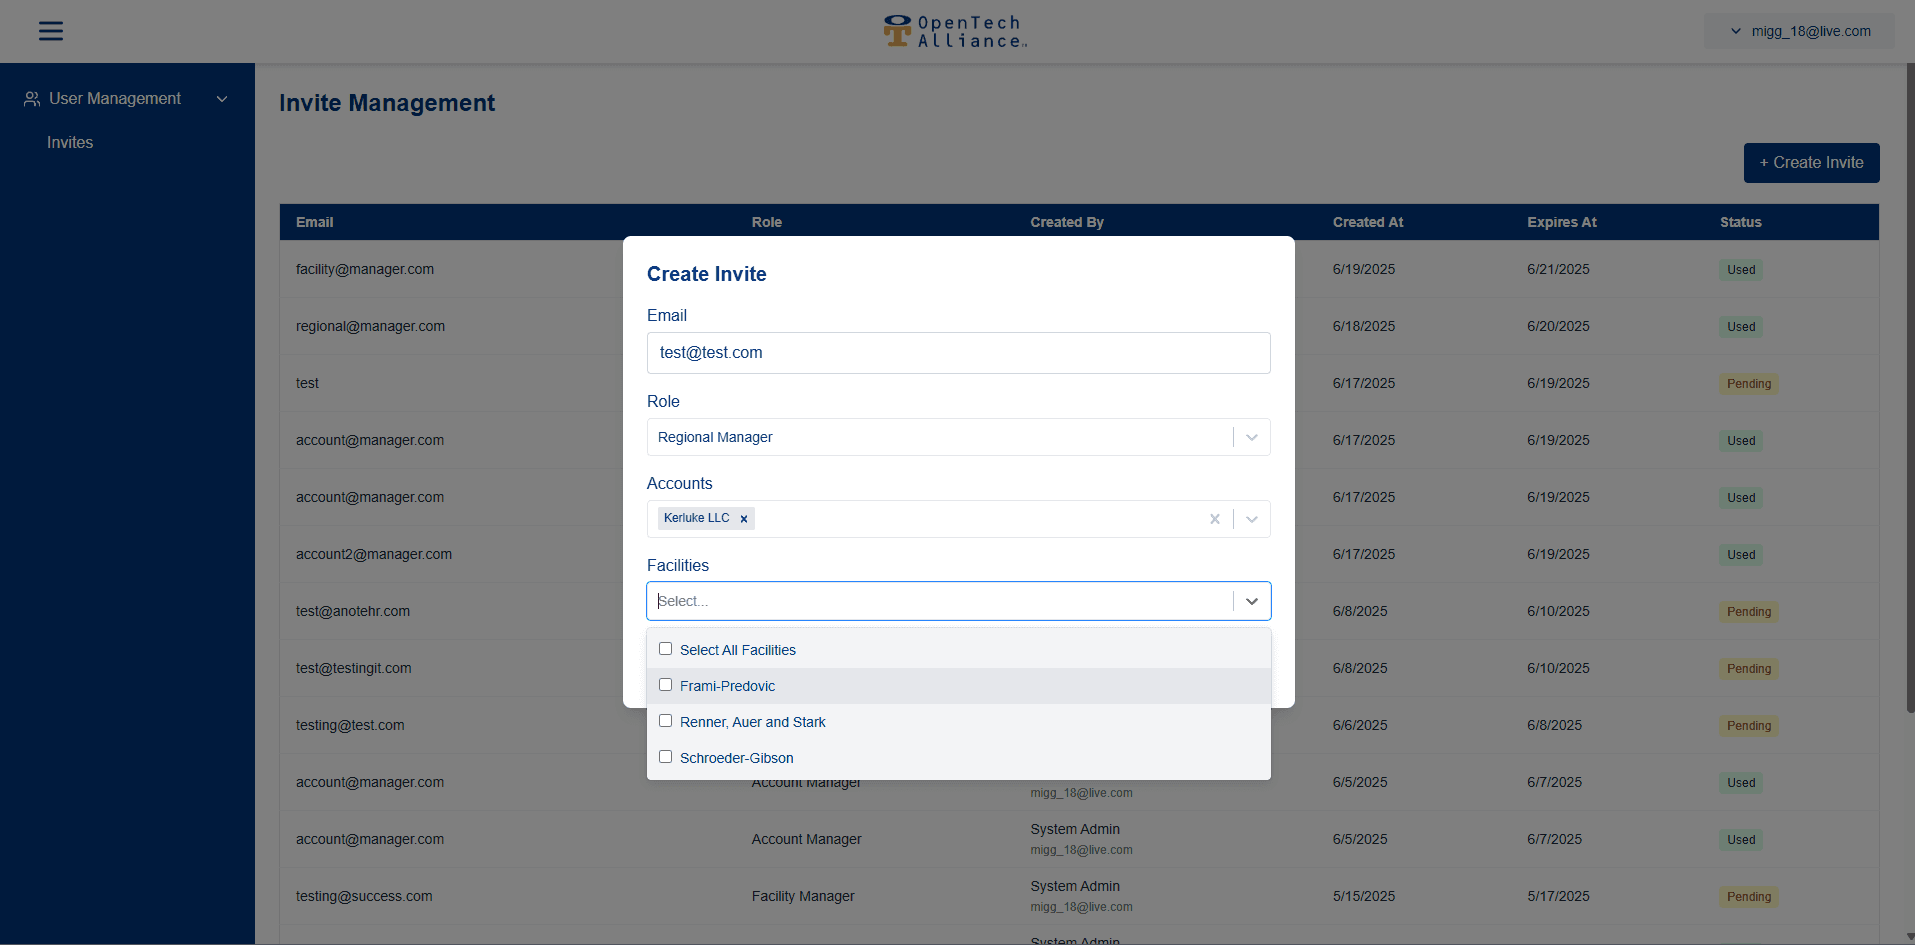
Task: Select the facility@manager.com email cell
Action: pyautogui.click(x=365, y=269)
